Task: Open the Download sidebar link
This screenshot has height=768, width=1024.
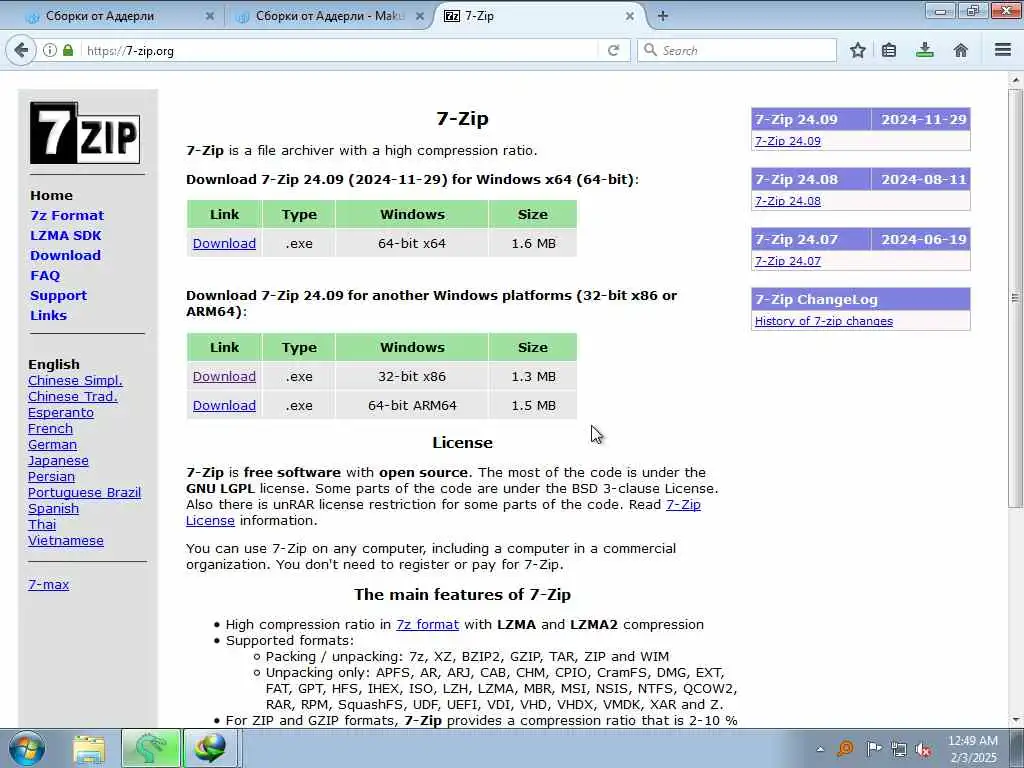Action: (x=65, y=255)
